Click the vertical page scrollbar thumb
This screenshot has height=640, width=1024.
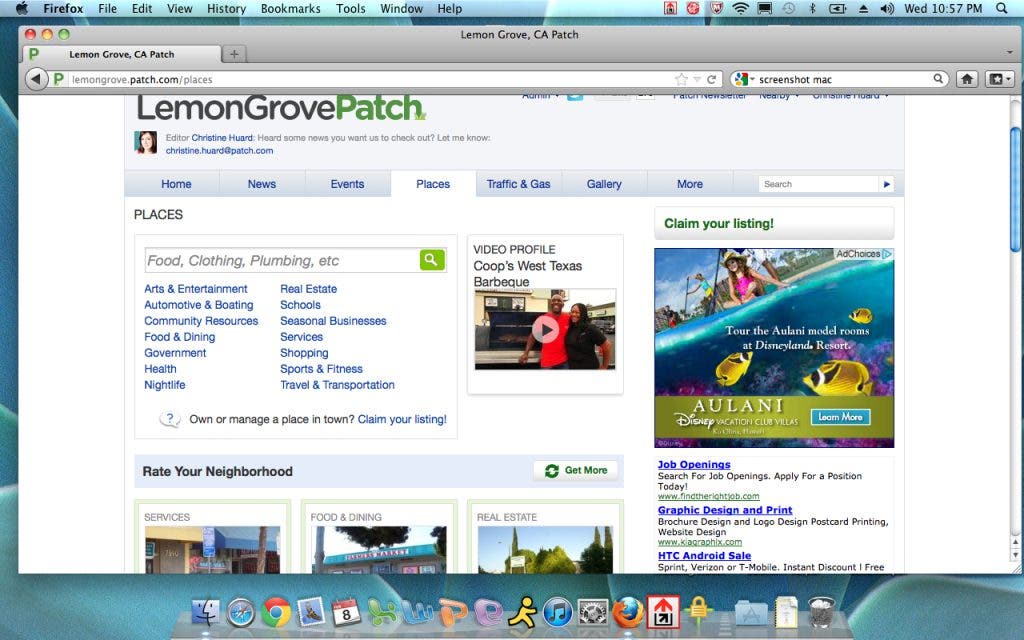pyautogui.click(x=1015, y=189)
